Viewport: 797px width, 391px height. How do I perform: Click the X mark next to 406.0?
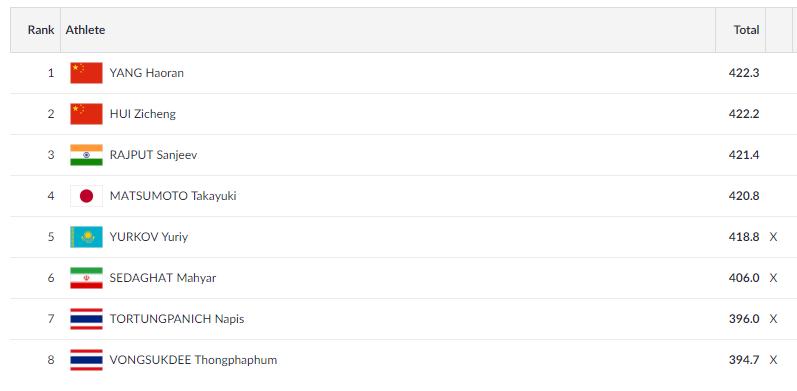coord(773,278)
